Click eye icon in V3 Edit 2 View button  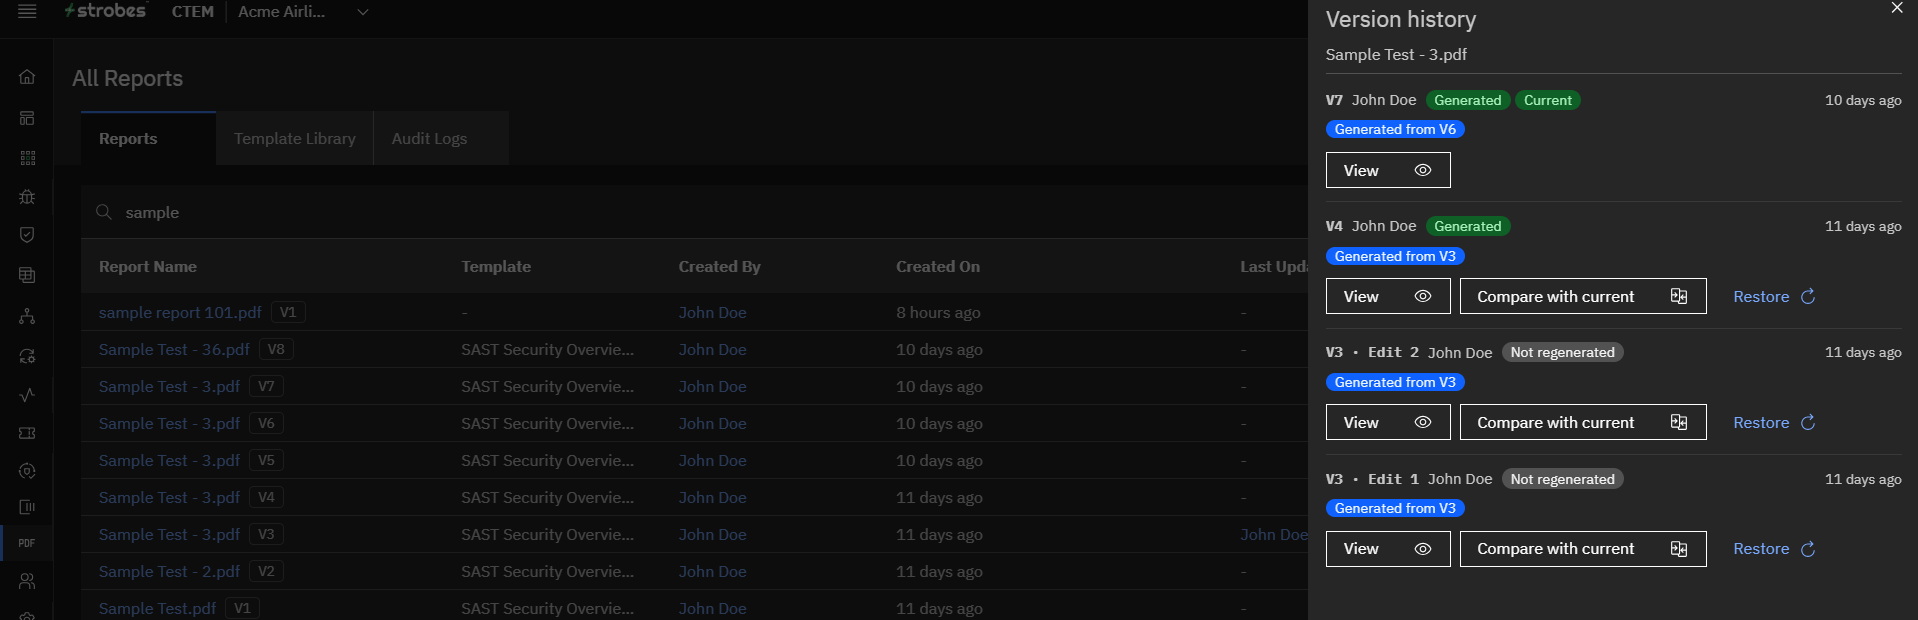1423,423
